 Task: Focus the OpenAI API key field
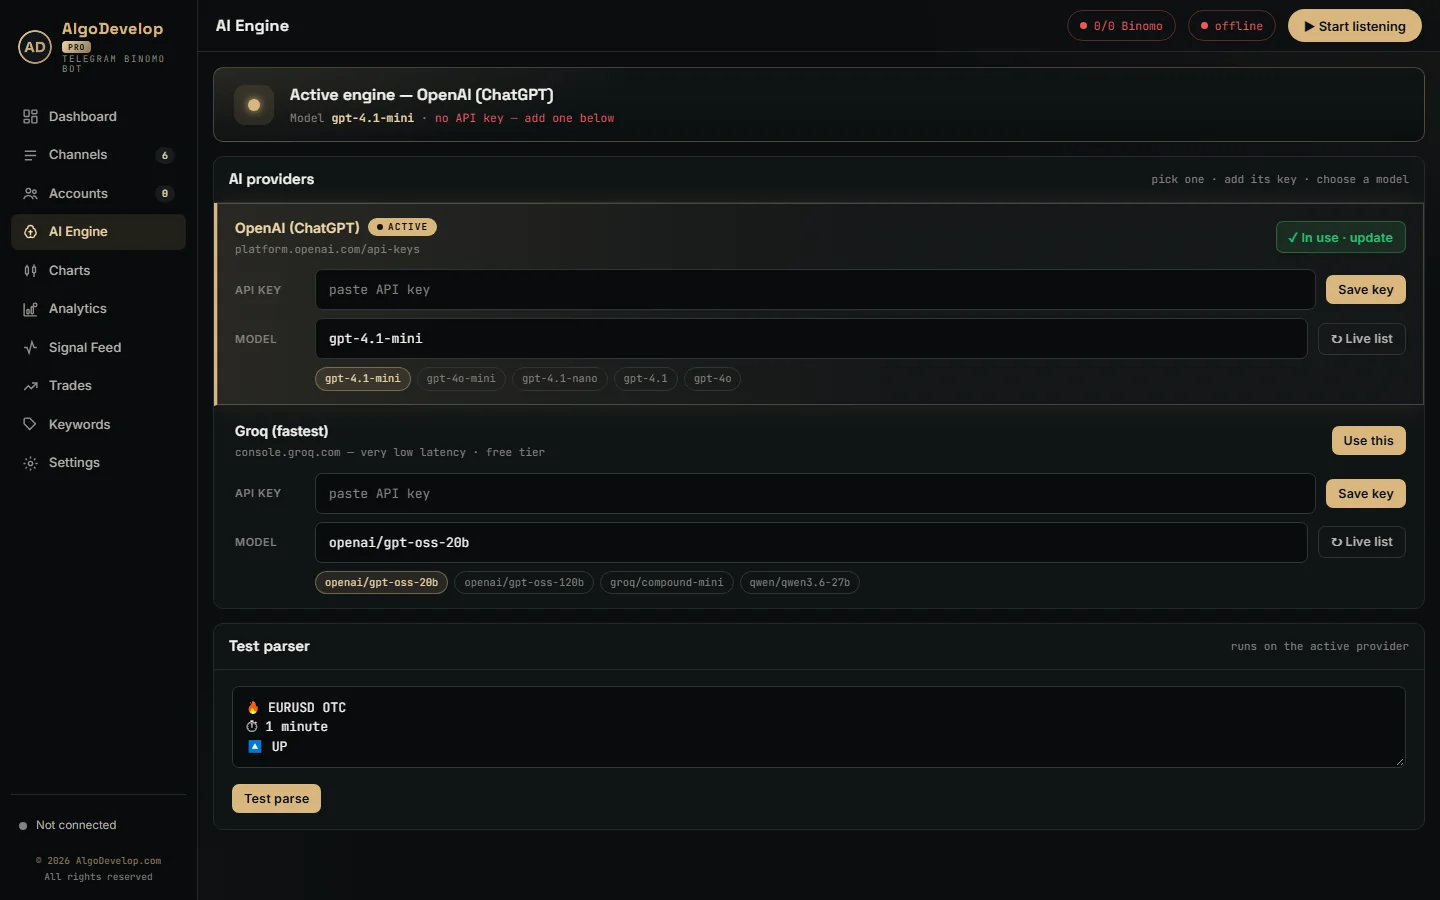[x=815, y=290]
